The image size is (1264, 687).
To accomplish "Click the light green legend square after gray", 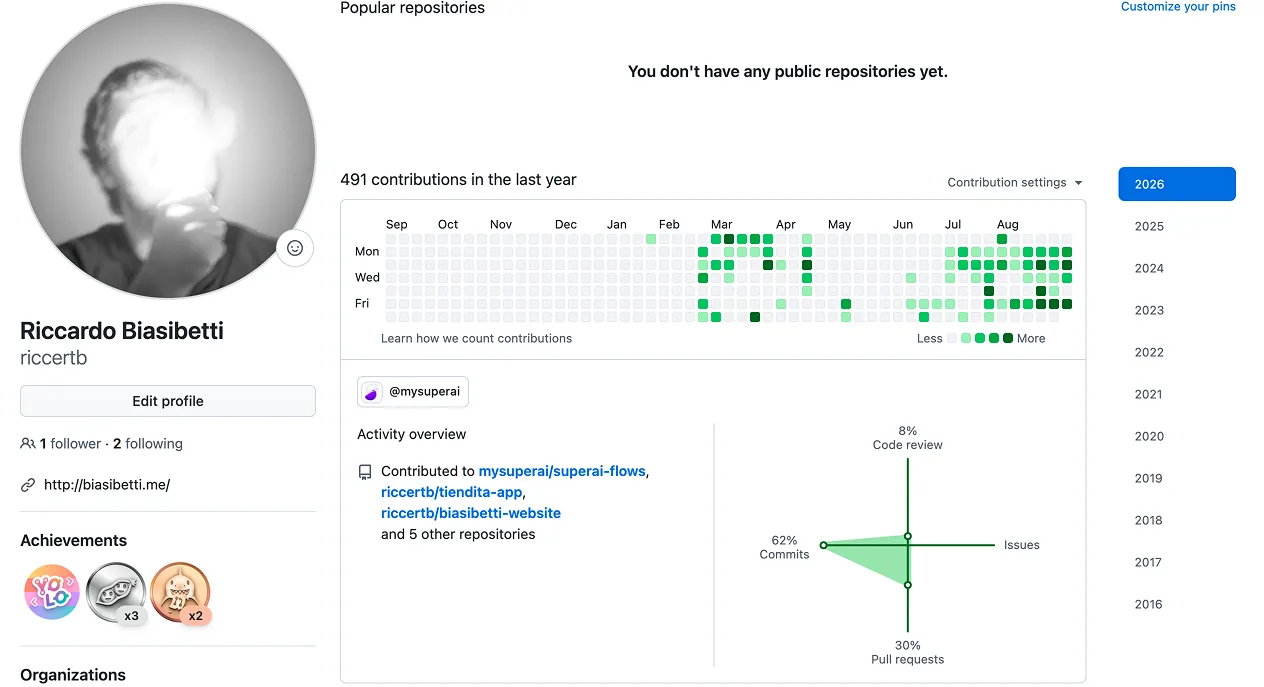I will pyautogui.click(x=966, y=338).
